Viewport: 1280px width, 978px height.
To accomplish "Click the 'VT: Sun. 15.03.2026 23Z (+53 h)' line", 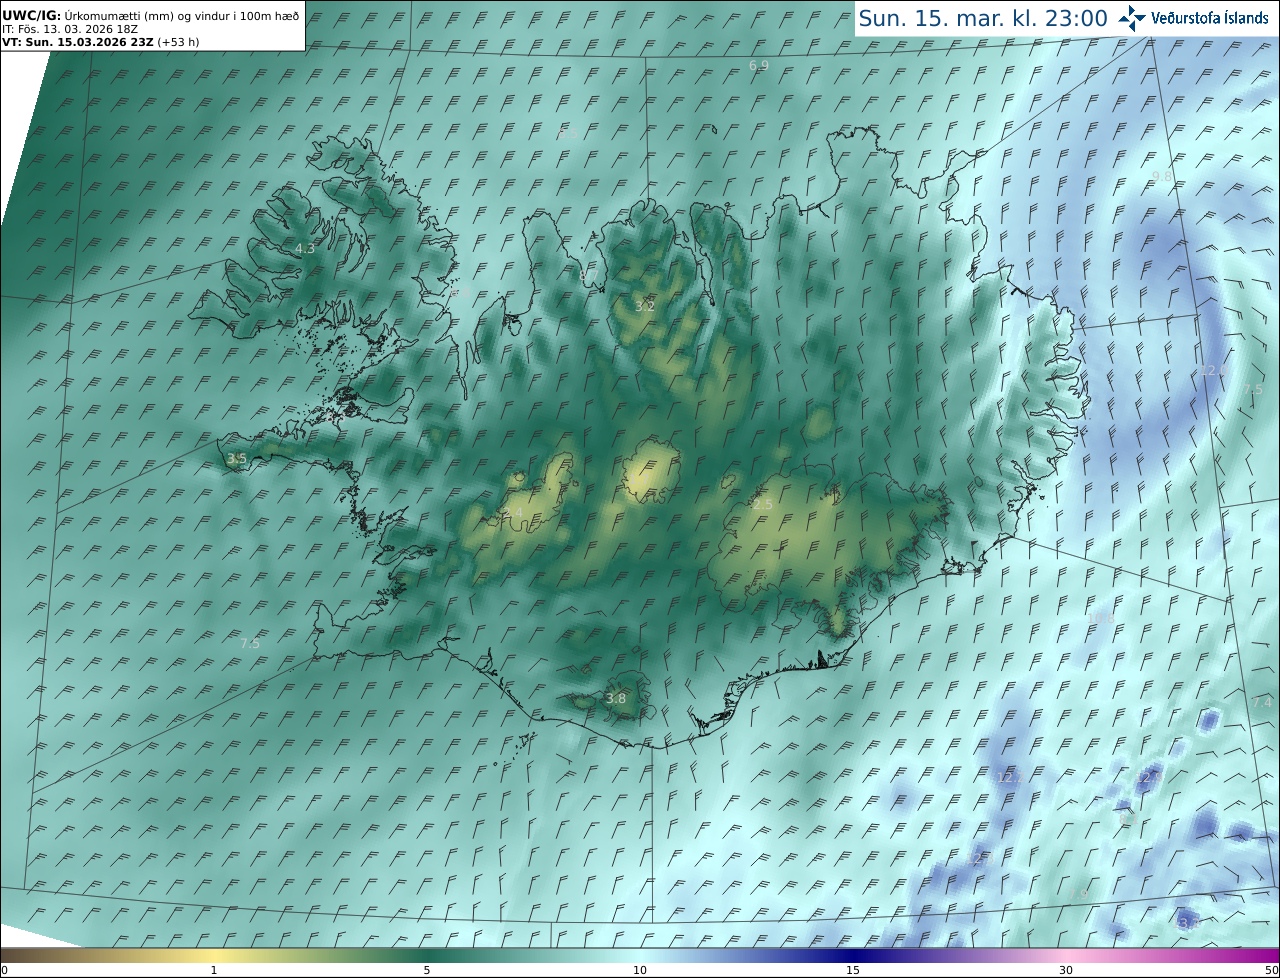I will [x=100, y=43].
